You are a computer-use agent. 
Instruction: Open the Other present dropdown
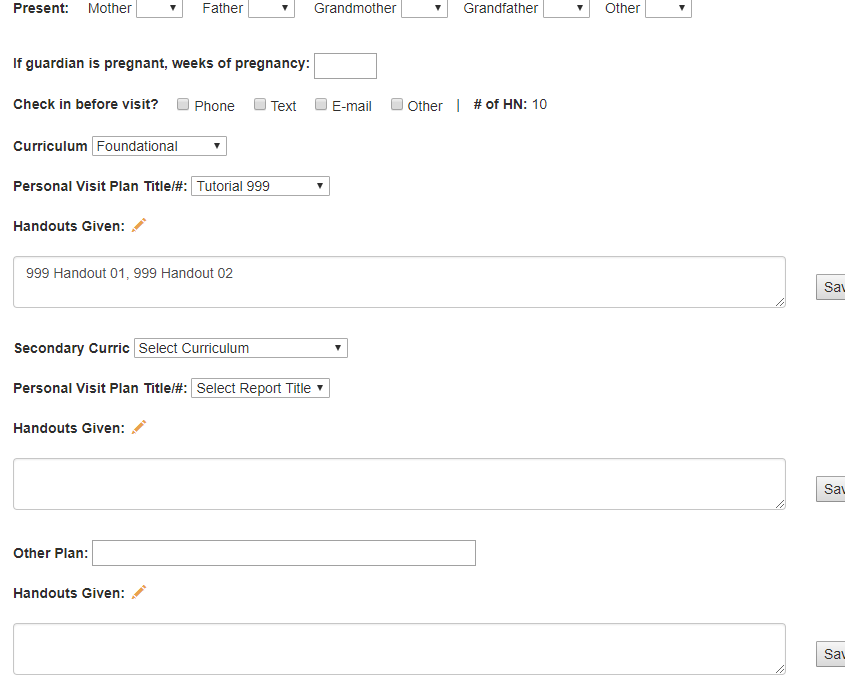pos(668,8)
